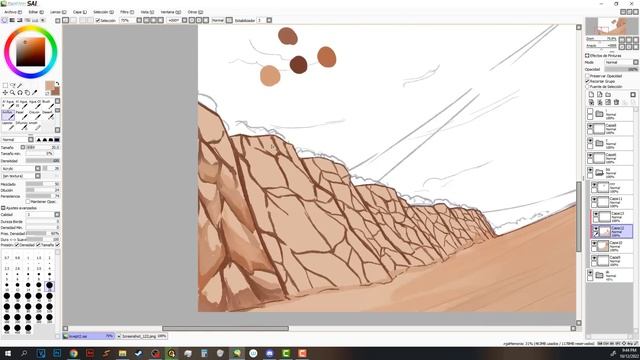
Task: Select the Papel brush preset
Action: tap(21, 115)
